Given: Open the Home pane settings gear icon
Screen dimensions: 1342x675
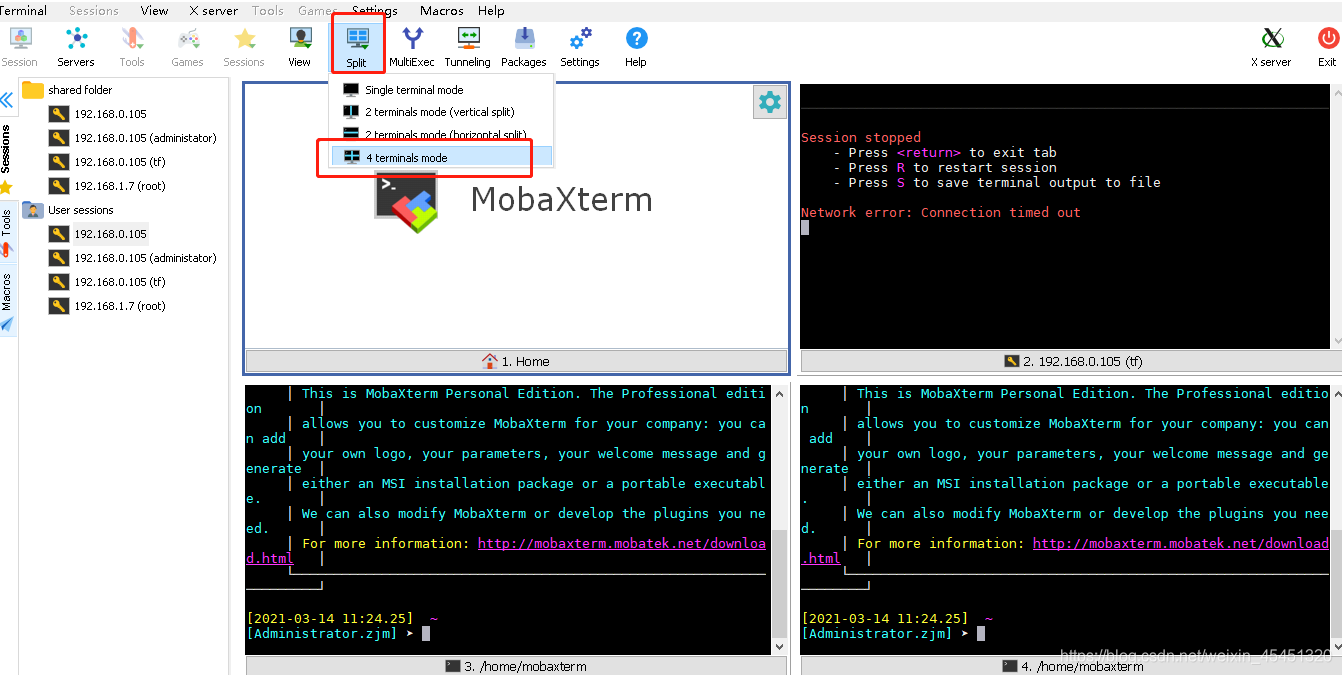Looking at the screenshot, I should click(x=770, y=102).
